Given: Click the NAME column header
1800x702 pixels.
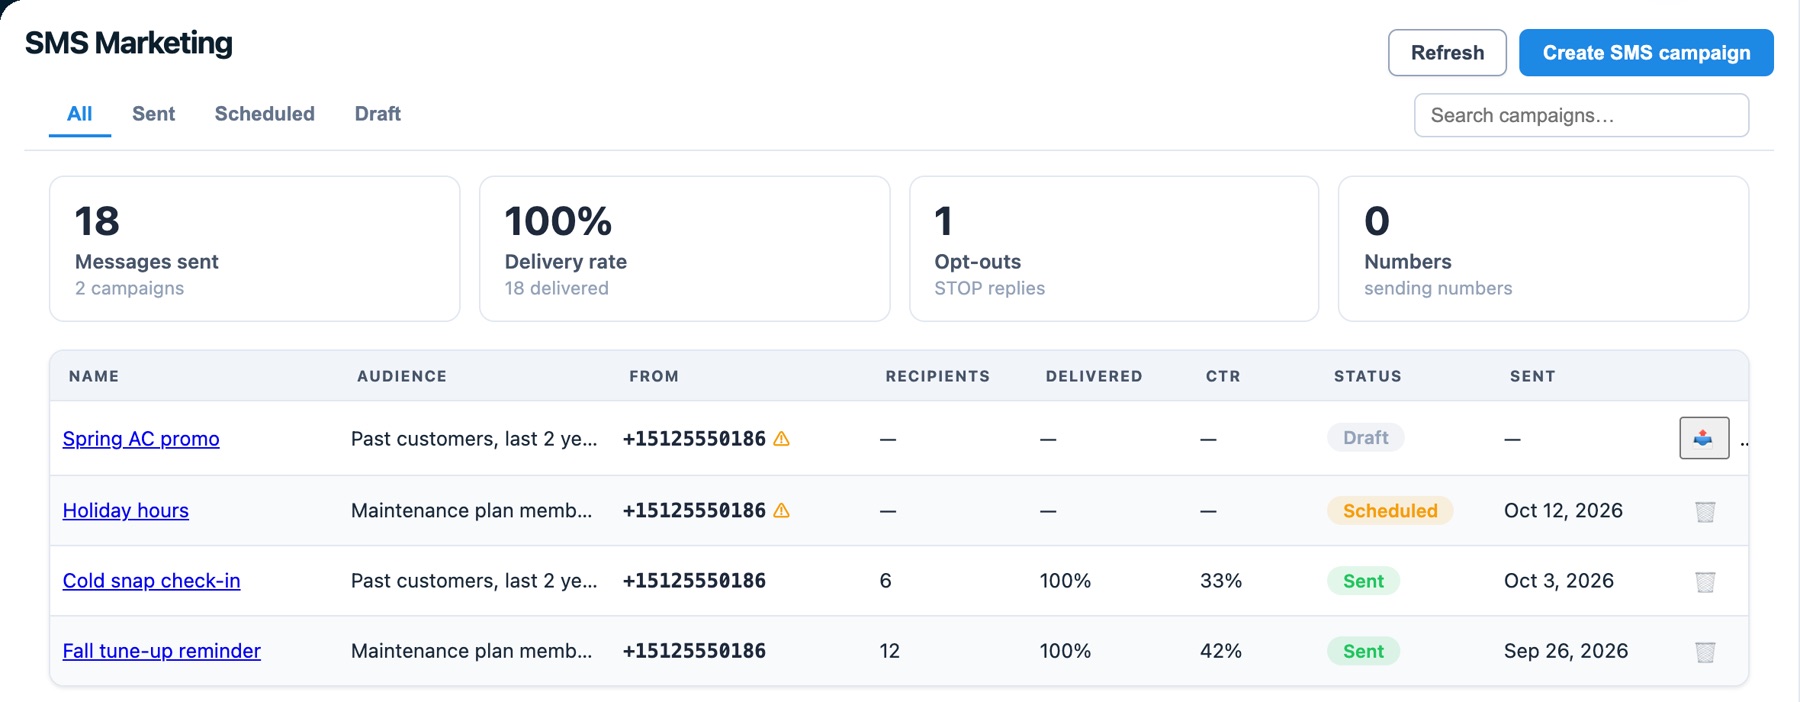Looking at the screenshot, I should (94, 376).
